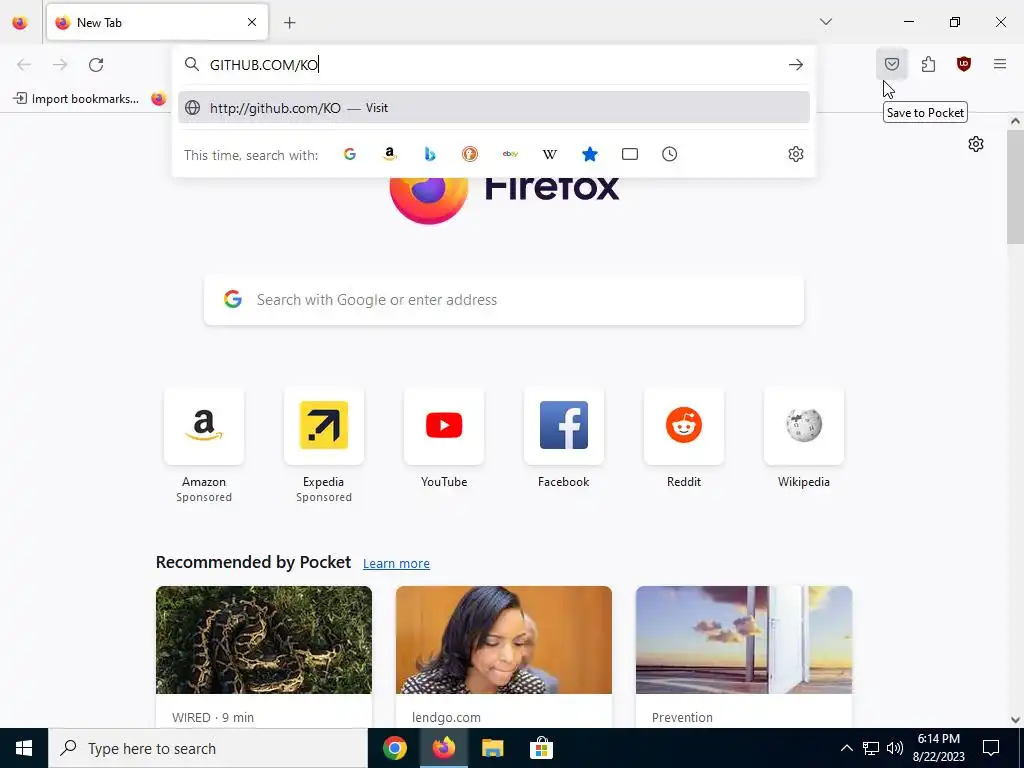This screenshot has height=768, width=1024.
Task: Open the Firefox View pinned icon
Action: 20,23
